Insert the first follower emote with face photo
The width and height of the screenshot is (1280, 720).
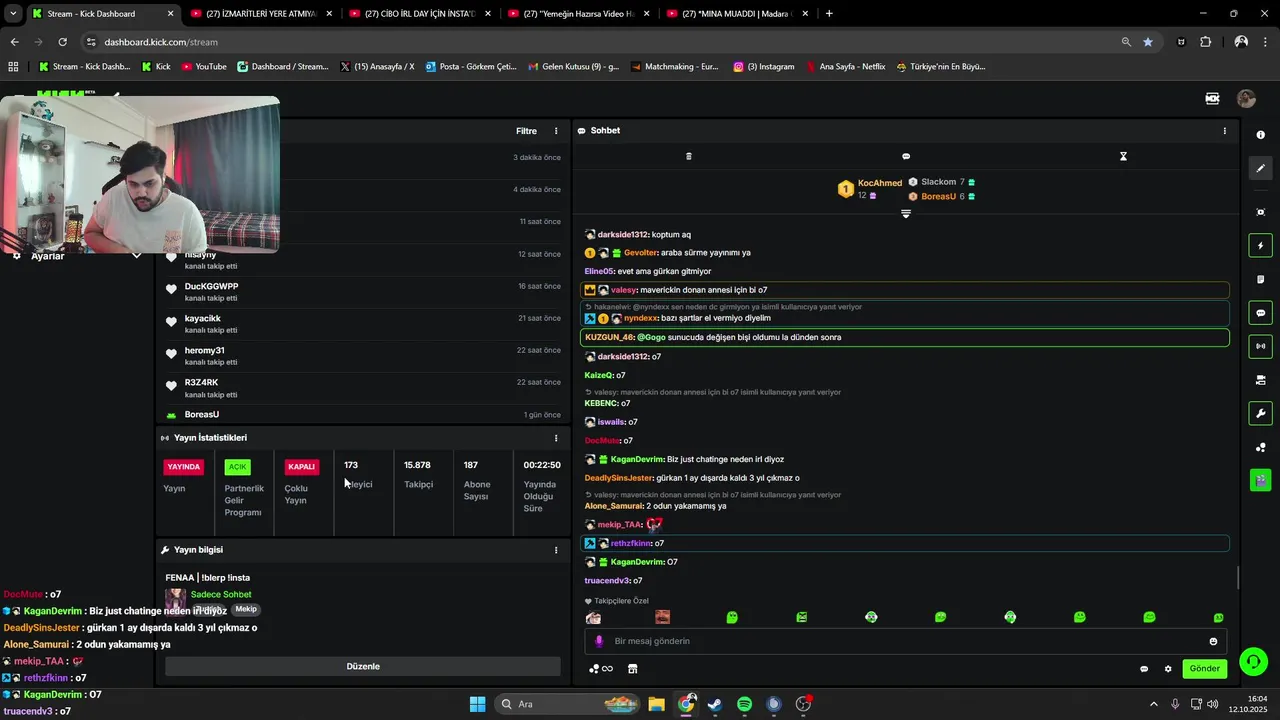[593, 618]
